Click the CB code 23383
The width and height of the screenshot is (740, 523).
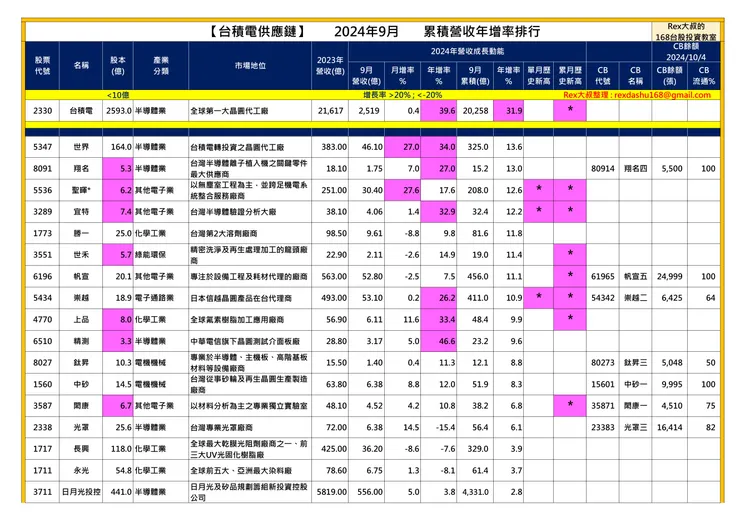tap(603, 427)
